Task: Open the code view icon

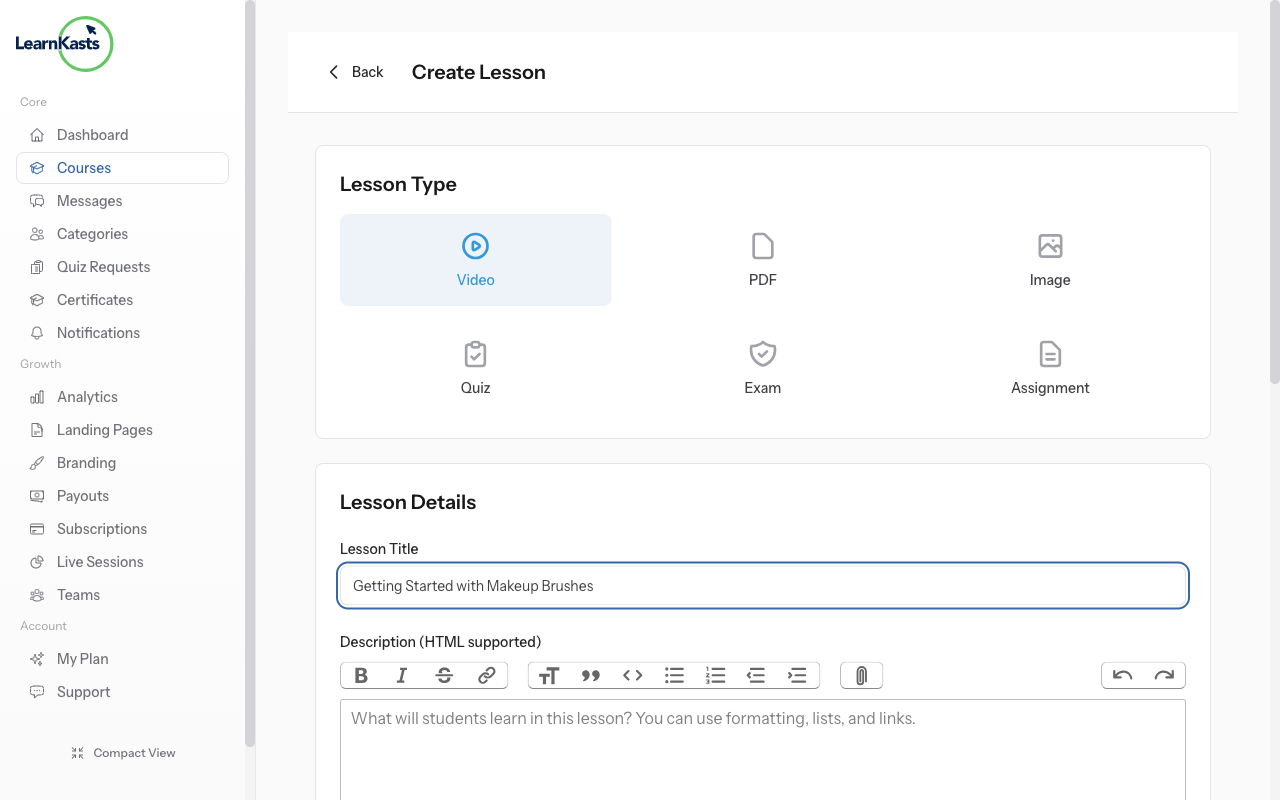Action: pyautogui.click(x=632, y=675)
